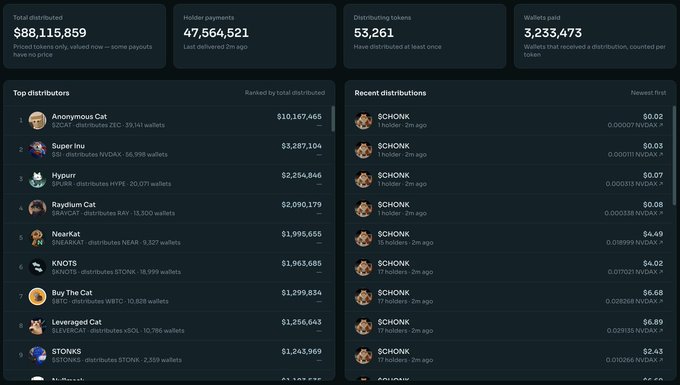Select the NearKat distributor name
The height and width of the screenshot is (385, 680).
point(65,234)
